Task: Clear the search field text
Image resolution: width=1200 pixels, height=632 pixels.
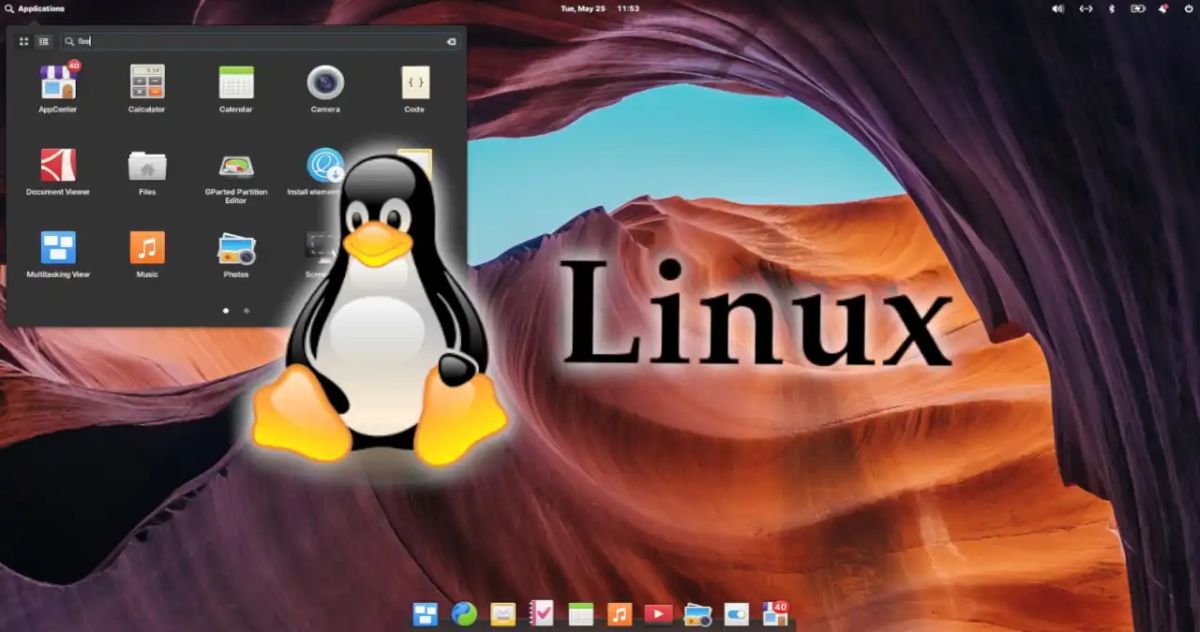Action: [x=451, y=42]
